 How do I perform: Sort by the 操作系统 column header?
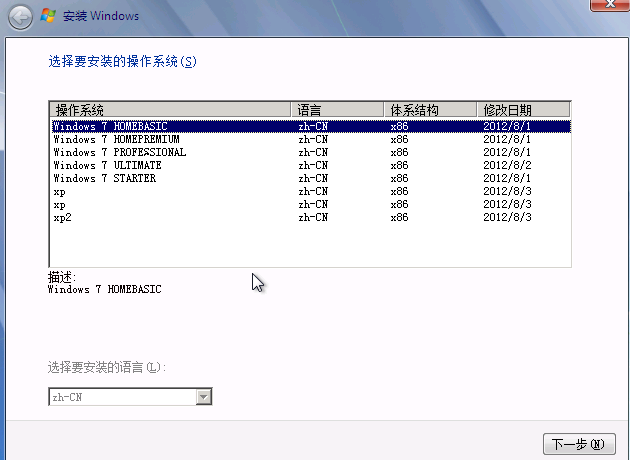coord(170,110)
